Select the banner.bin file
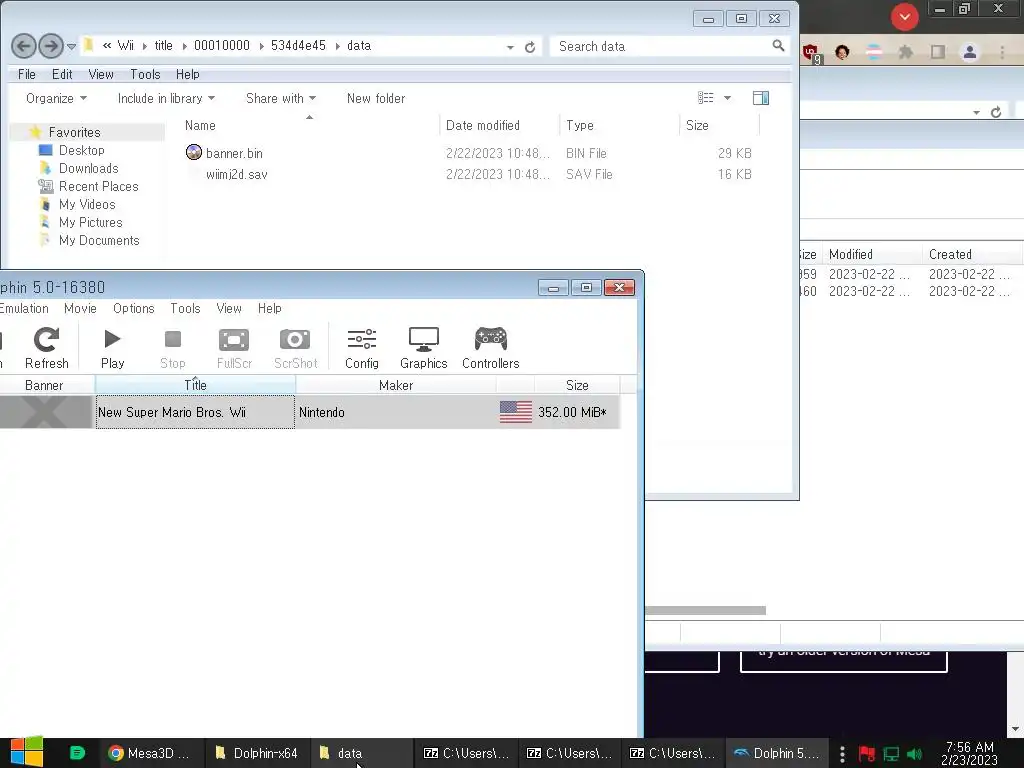Screen dimensions: 1024x768 pyautogui.click(x=234, y=153)
